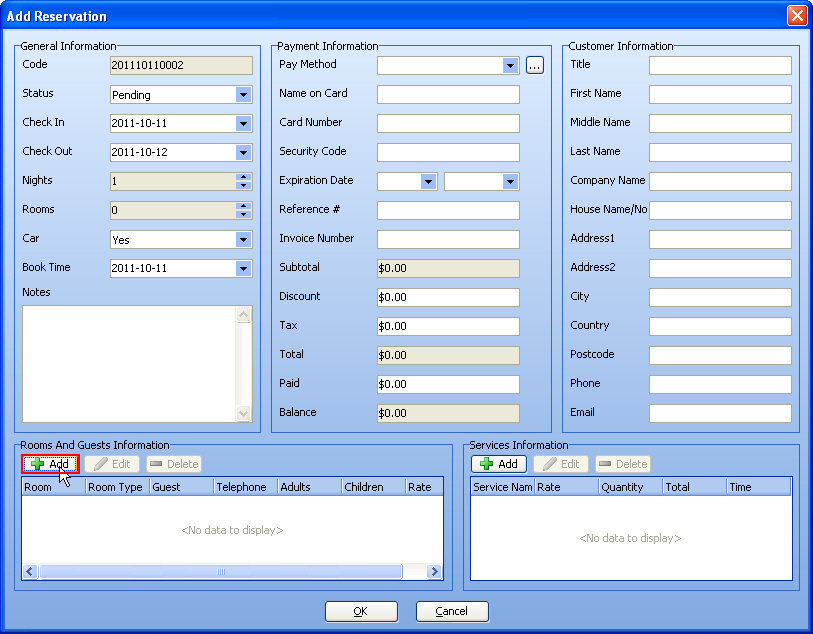Image resolution: width=813 pixels, height=634 pixels.
Task: Click the Quantity column header in services
Action: (x=629, y=487)
